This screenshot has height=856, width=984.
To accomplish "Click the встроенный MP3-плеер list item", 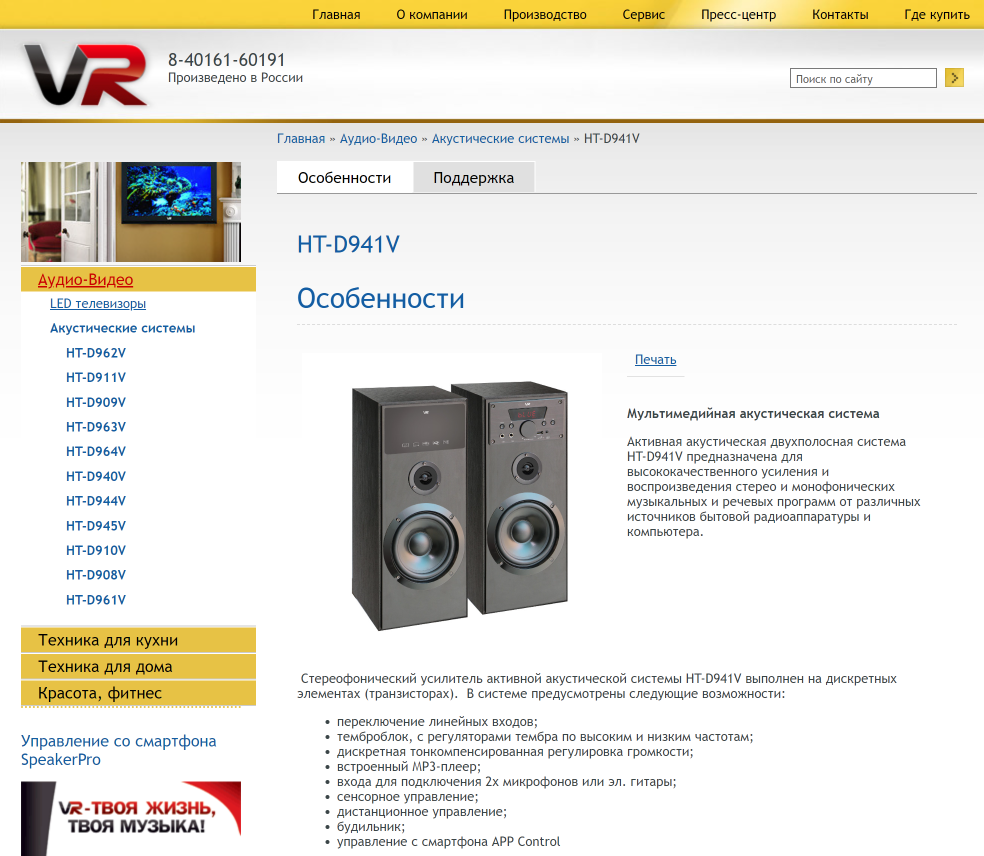I will (x=409, y=767).
